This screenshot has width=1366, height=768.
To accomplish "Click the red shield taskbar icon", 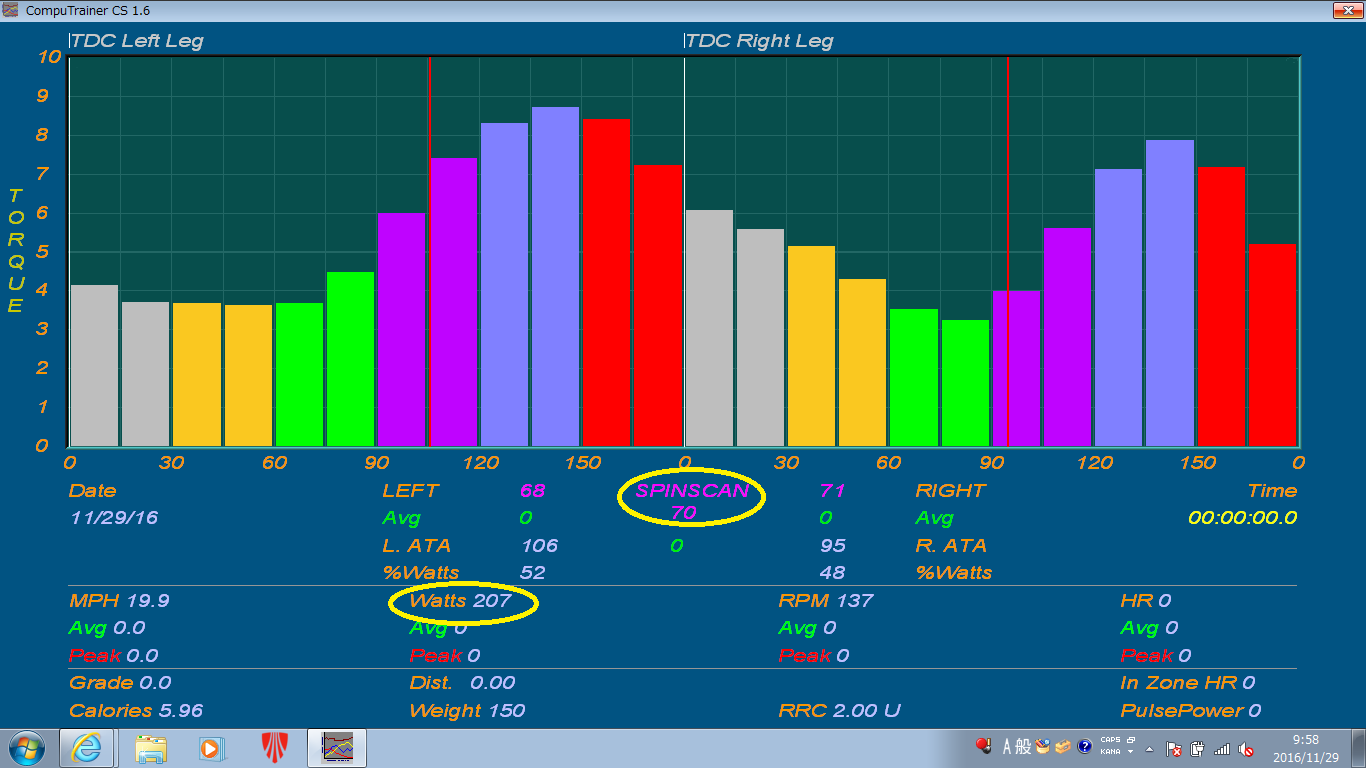I will (275, 748).
